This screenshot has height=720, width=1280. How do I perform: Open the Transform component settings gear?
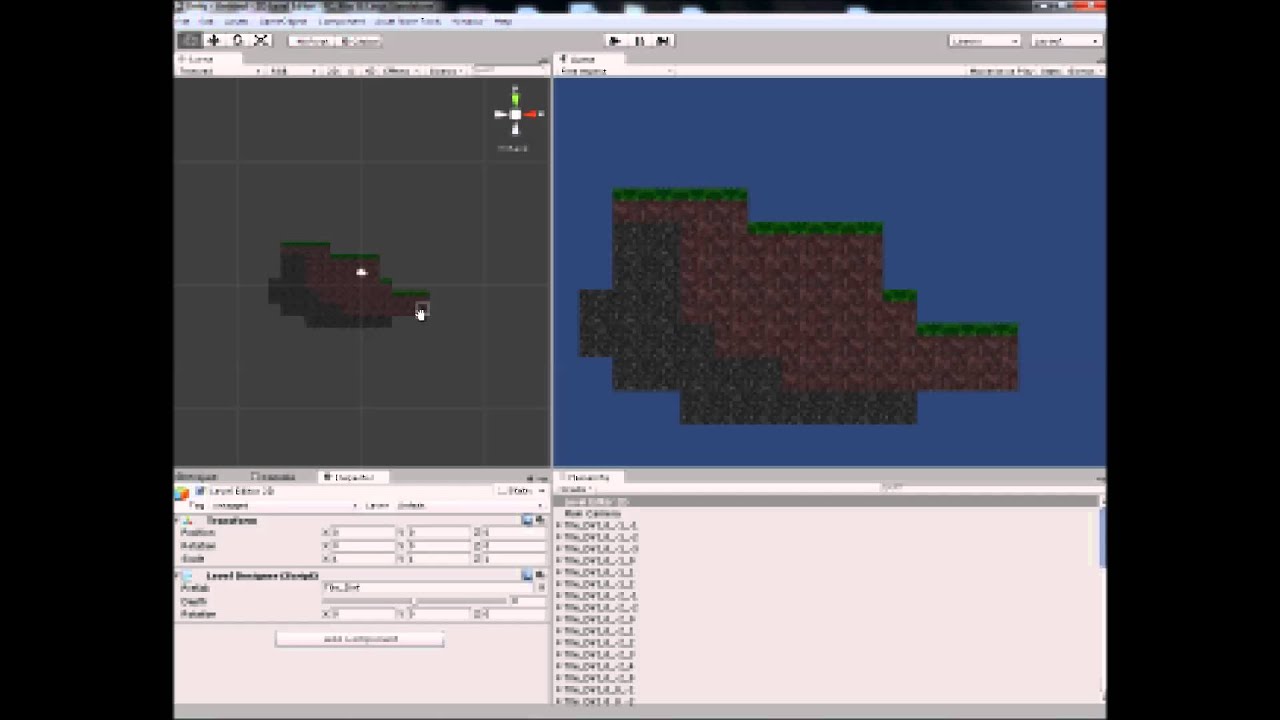pos(540,520)
